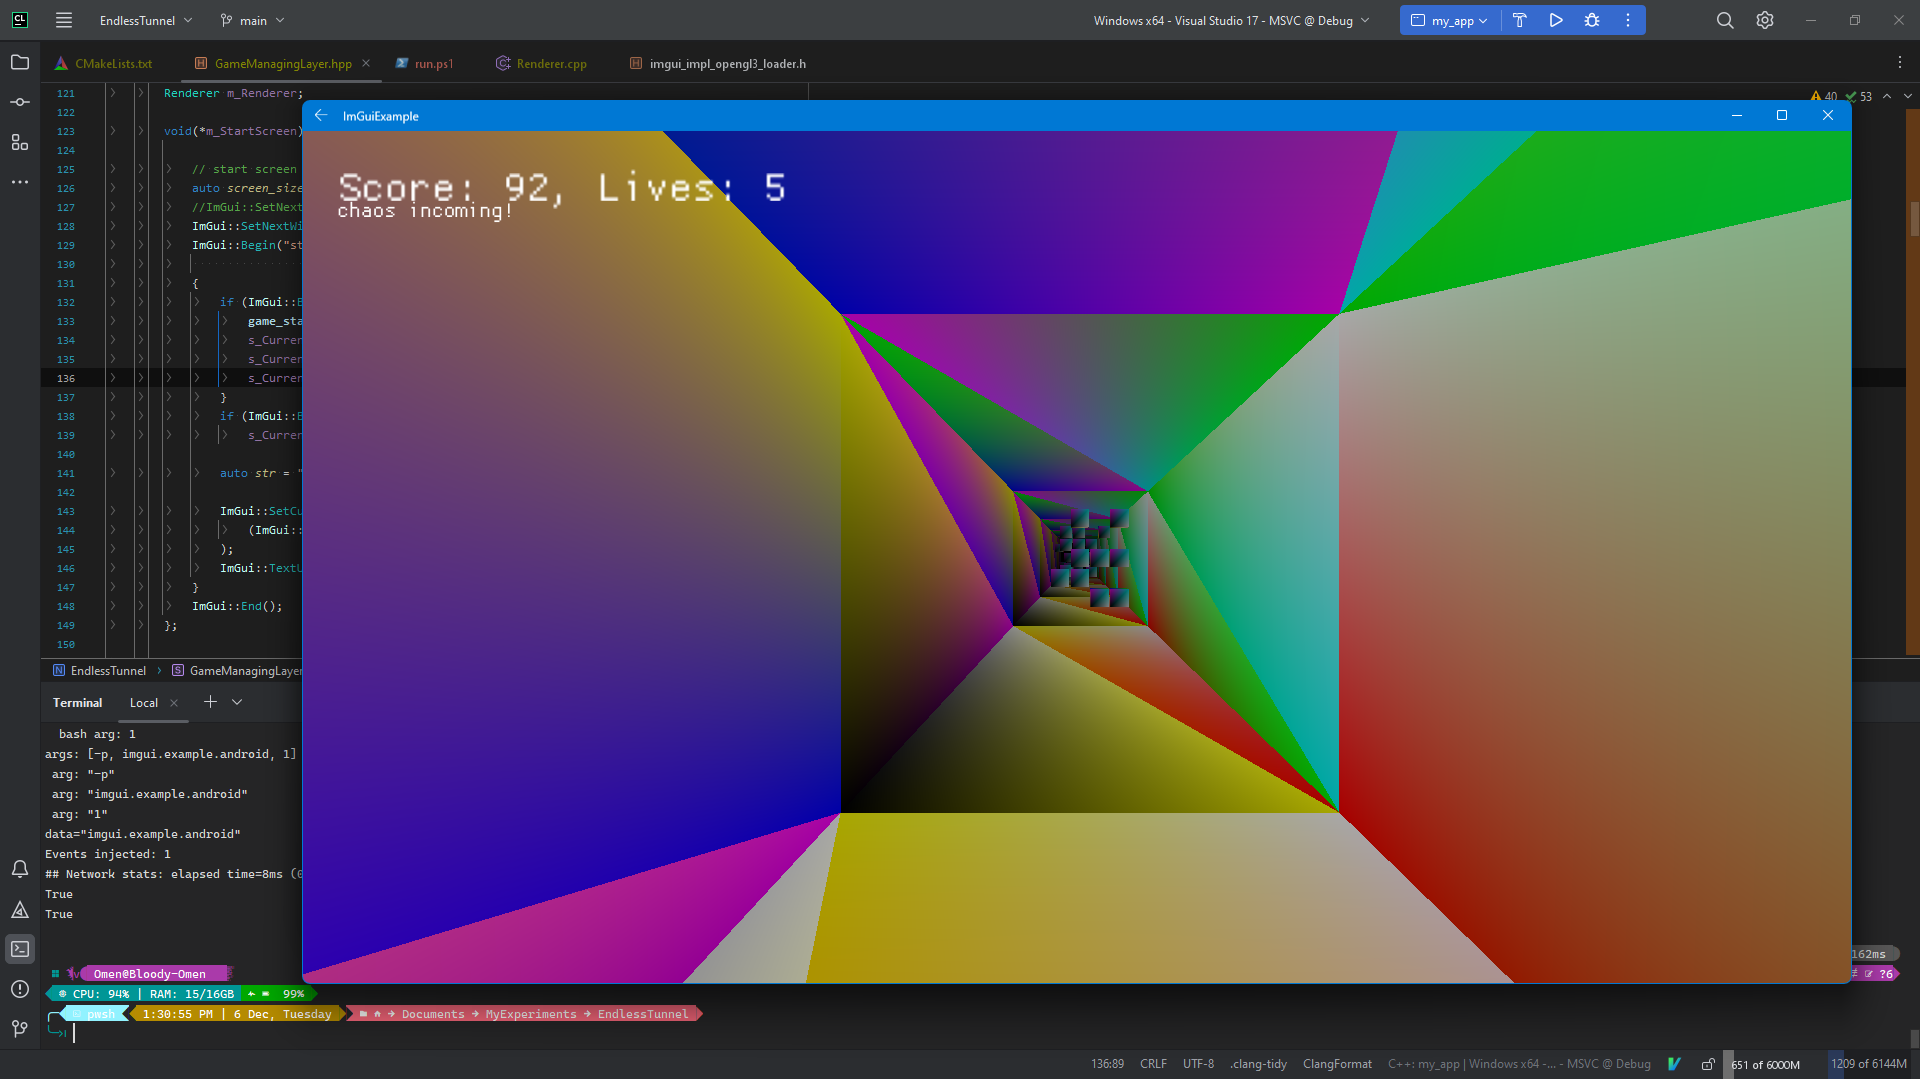Switch to the Renderer.cpp tab

click(551, 63)
